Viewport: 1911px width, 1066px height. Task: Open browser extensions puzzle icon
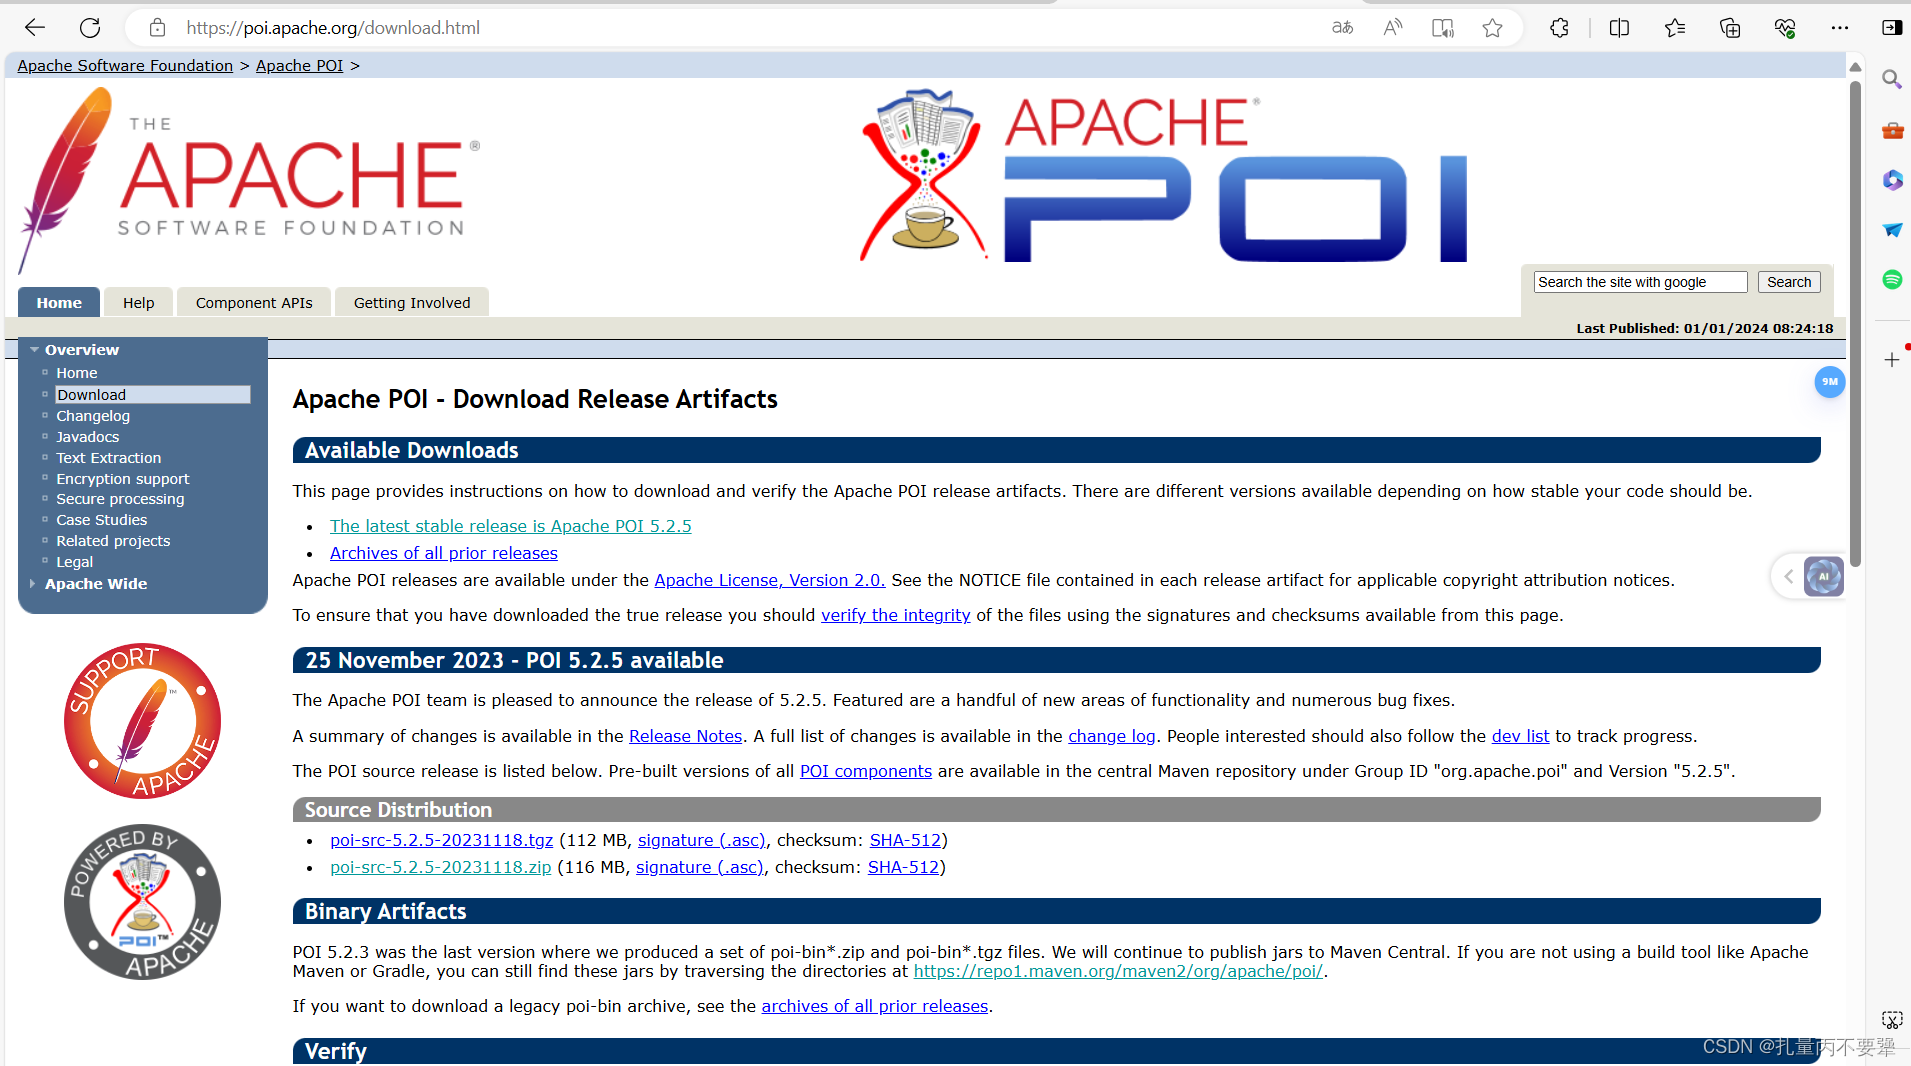click(x=1559, y=28)
